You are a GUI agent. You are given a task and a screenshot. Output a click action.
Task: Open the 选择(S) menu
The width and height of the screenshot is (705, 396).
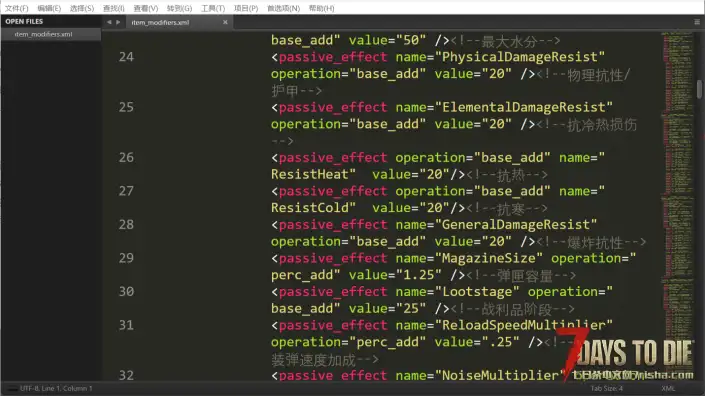pos(82,8)
